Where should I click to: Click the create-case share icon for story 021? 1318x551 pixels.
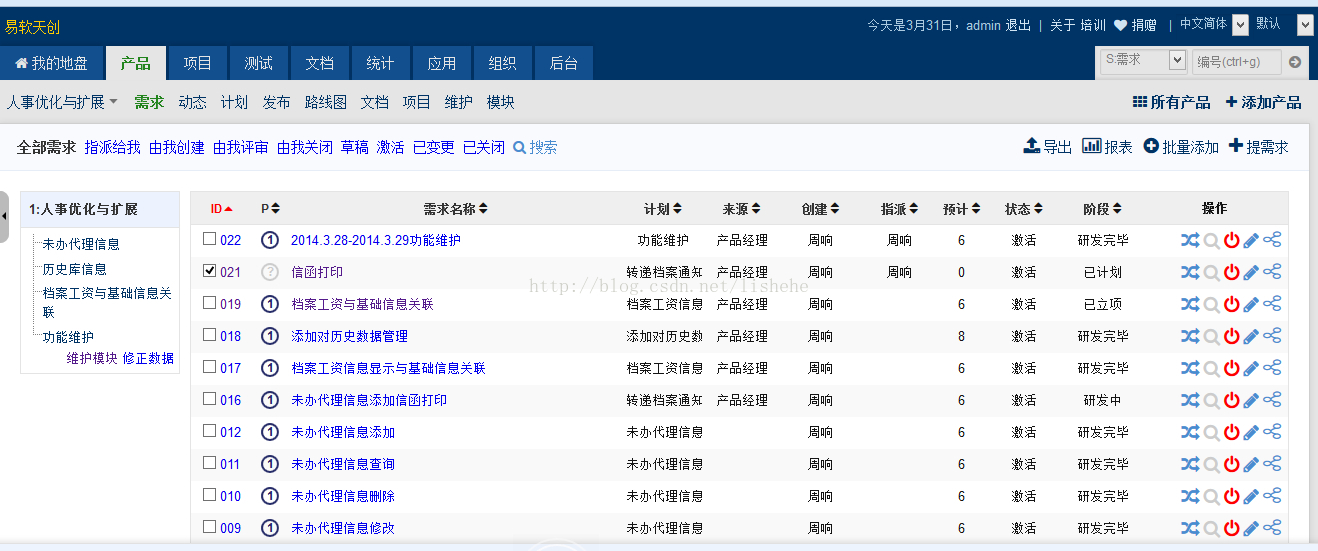(1272, 272)
